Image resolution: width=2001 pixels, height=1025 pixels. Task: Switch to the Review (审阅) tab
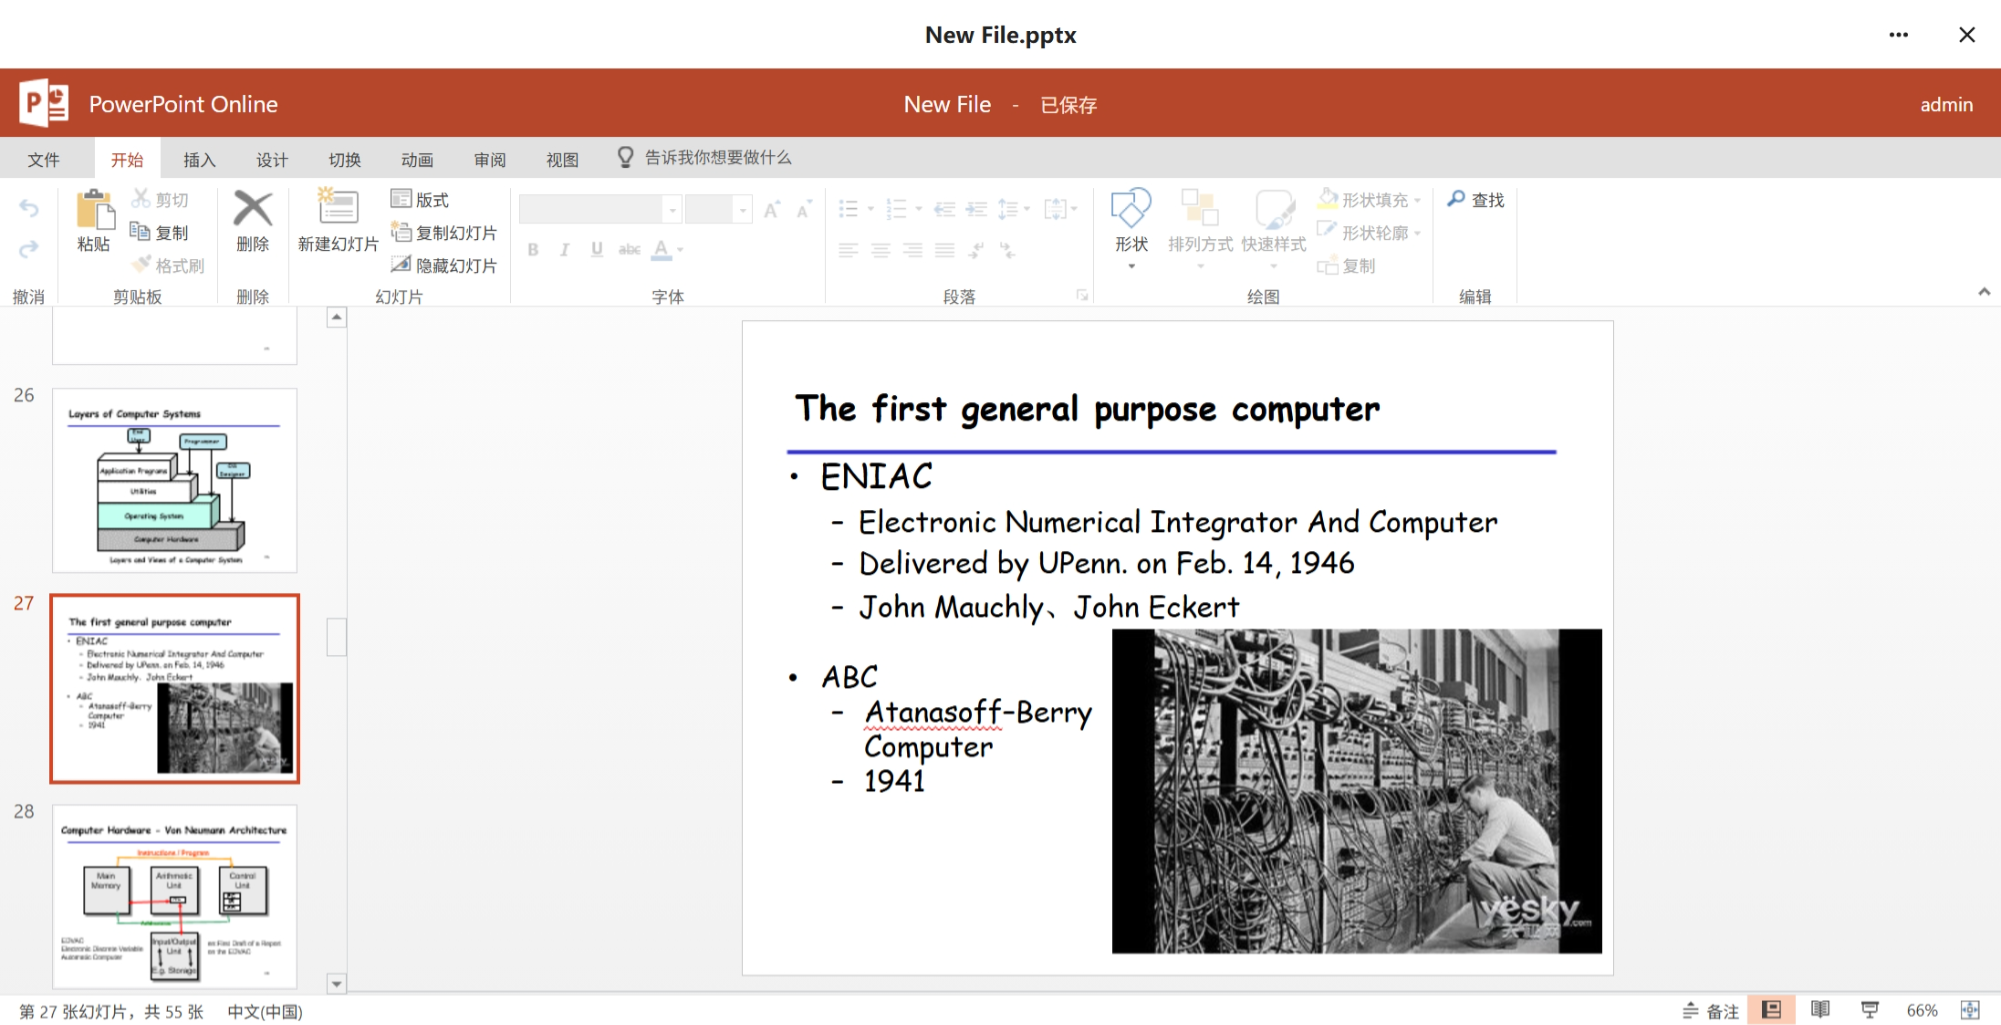(490, 160)
